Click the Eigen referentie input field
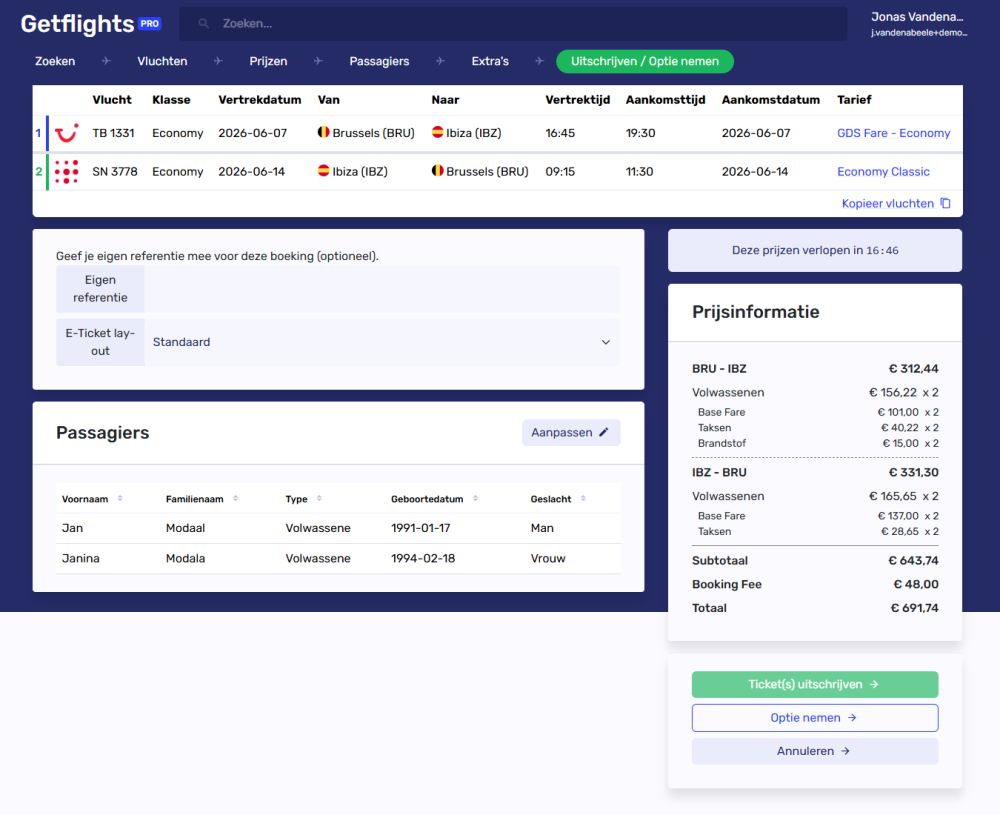Image resolution: width=1000 pixels, height=815 pixels. click(382, 289)
